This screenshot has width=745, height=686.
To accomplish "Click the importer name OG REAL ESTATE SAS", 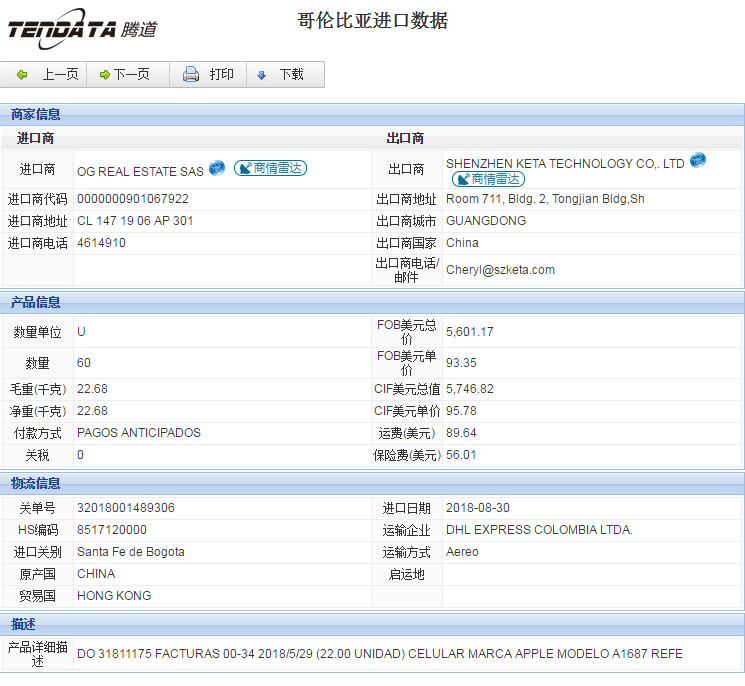I will 140,171.
